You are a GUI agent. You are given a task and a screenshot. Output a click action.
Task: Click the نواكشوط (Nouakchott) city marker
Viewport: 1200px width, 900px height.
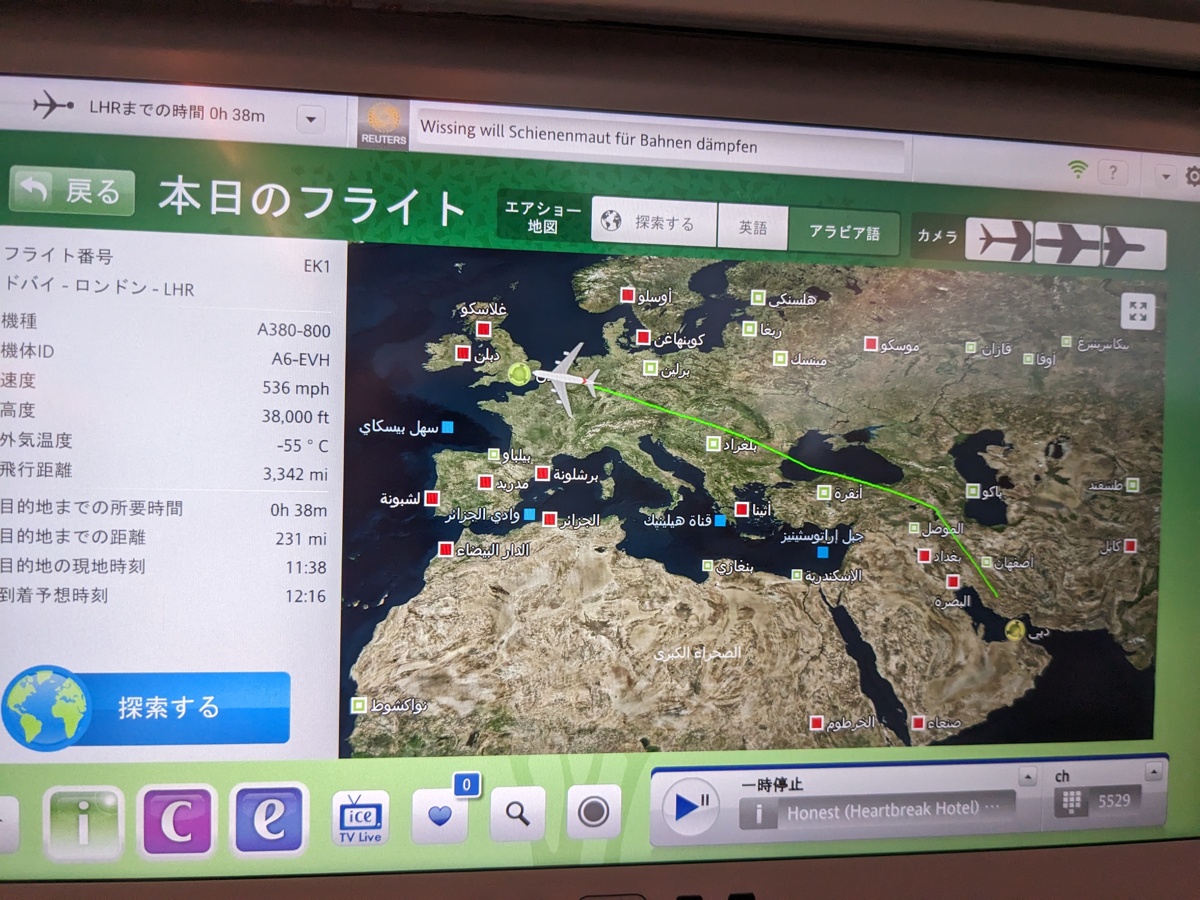click(x=359, y=705)
